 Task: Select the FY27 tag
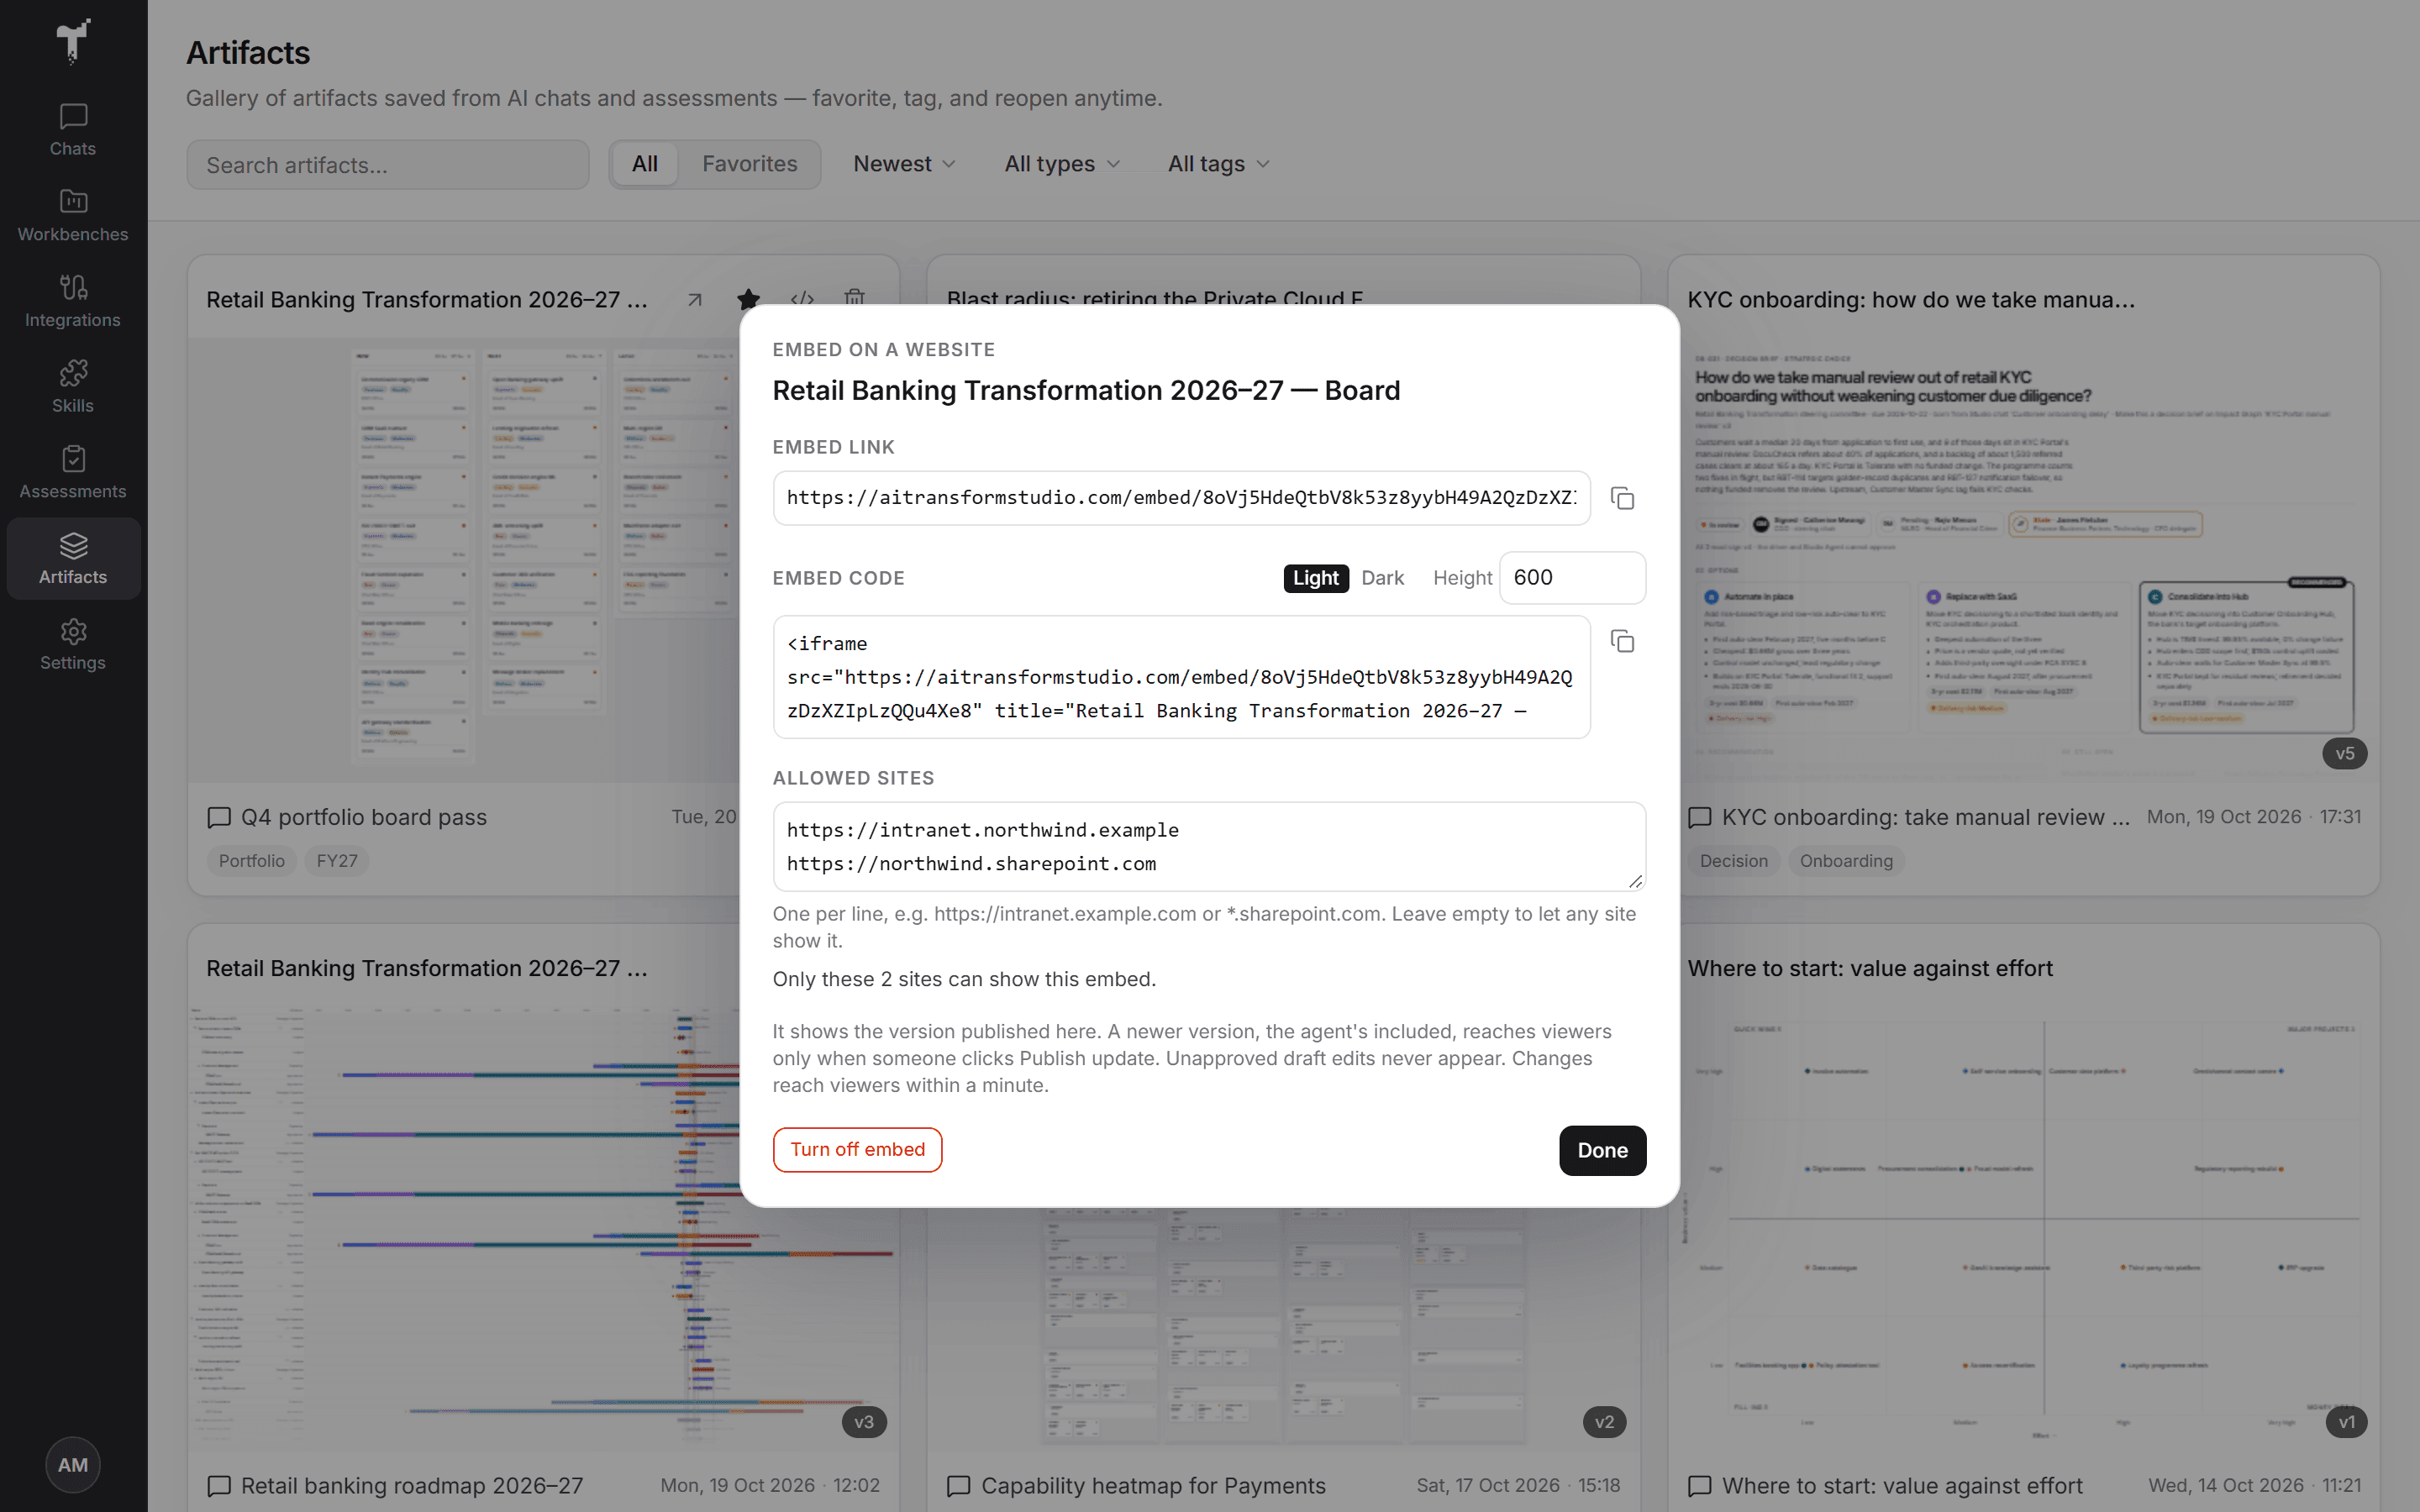tap(337, 861)
